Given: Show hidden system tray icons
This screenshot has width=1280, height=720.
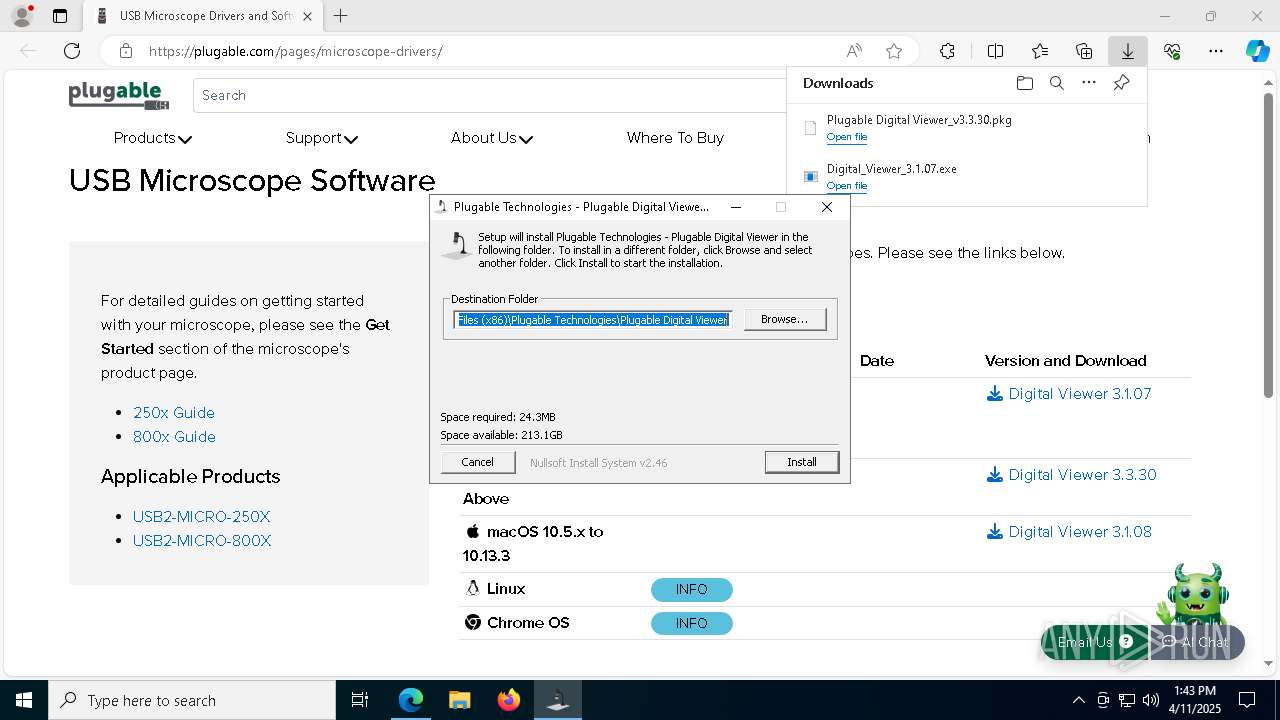Looking at the screenshot, I should tap(1078, 700).
